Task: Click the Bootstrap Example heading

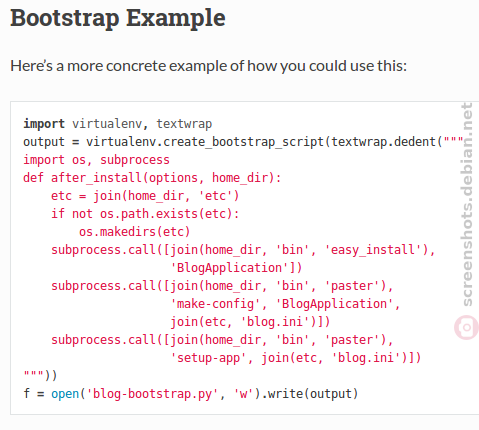Action: (118, 18)
